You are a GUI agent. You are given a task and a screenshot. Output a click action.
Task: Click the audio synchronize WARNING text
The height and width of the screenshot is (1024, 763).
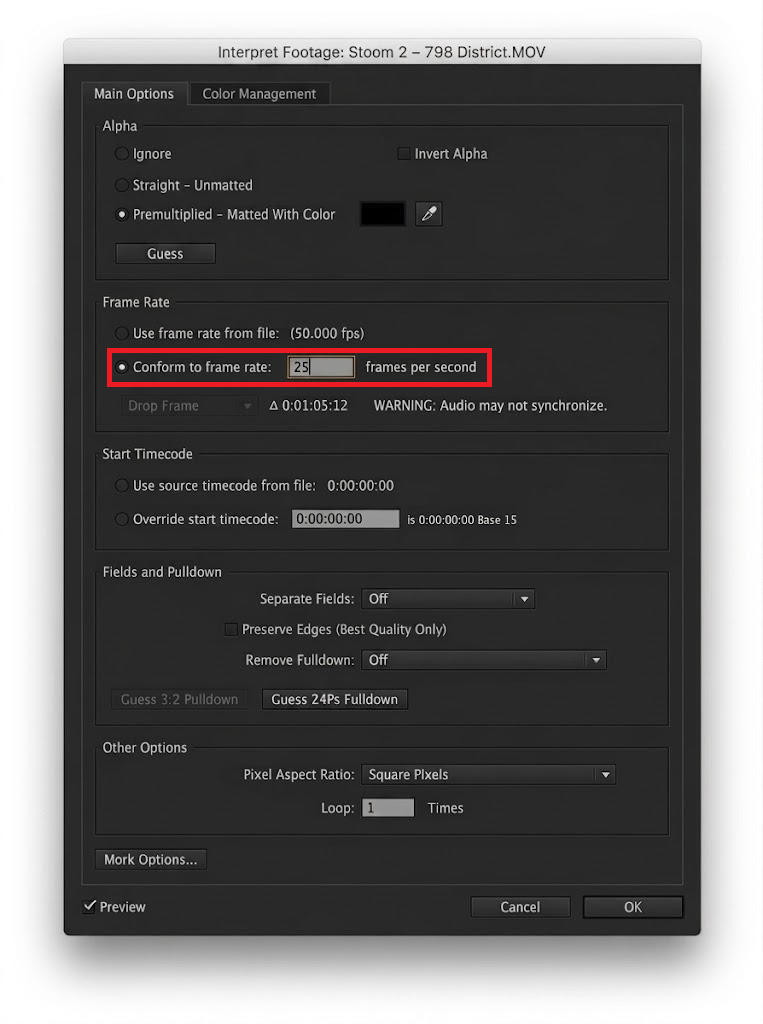pyautogui.click(x=491, y=406)
